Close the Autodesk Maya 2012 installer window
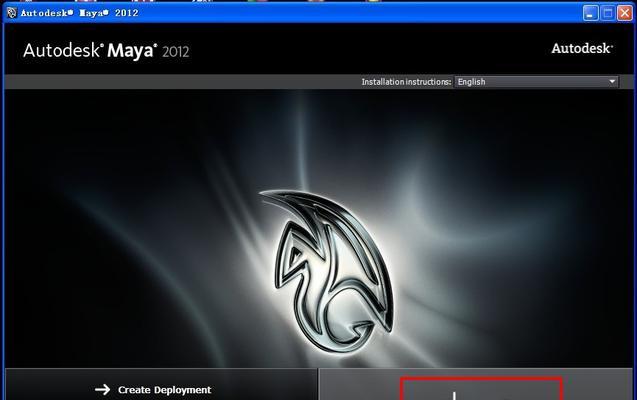 click(x=625, y=13)
